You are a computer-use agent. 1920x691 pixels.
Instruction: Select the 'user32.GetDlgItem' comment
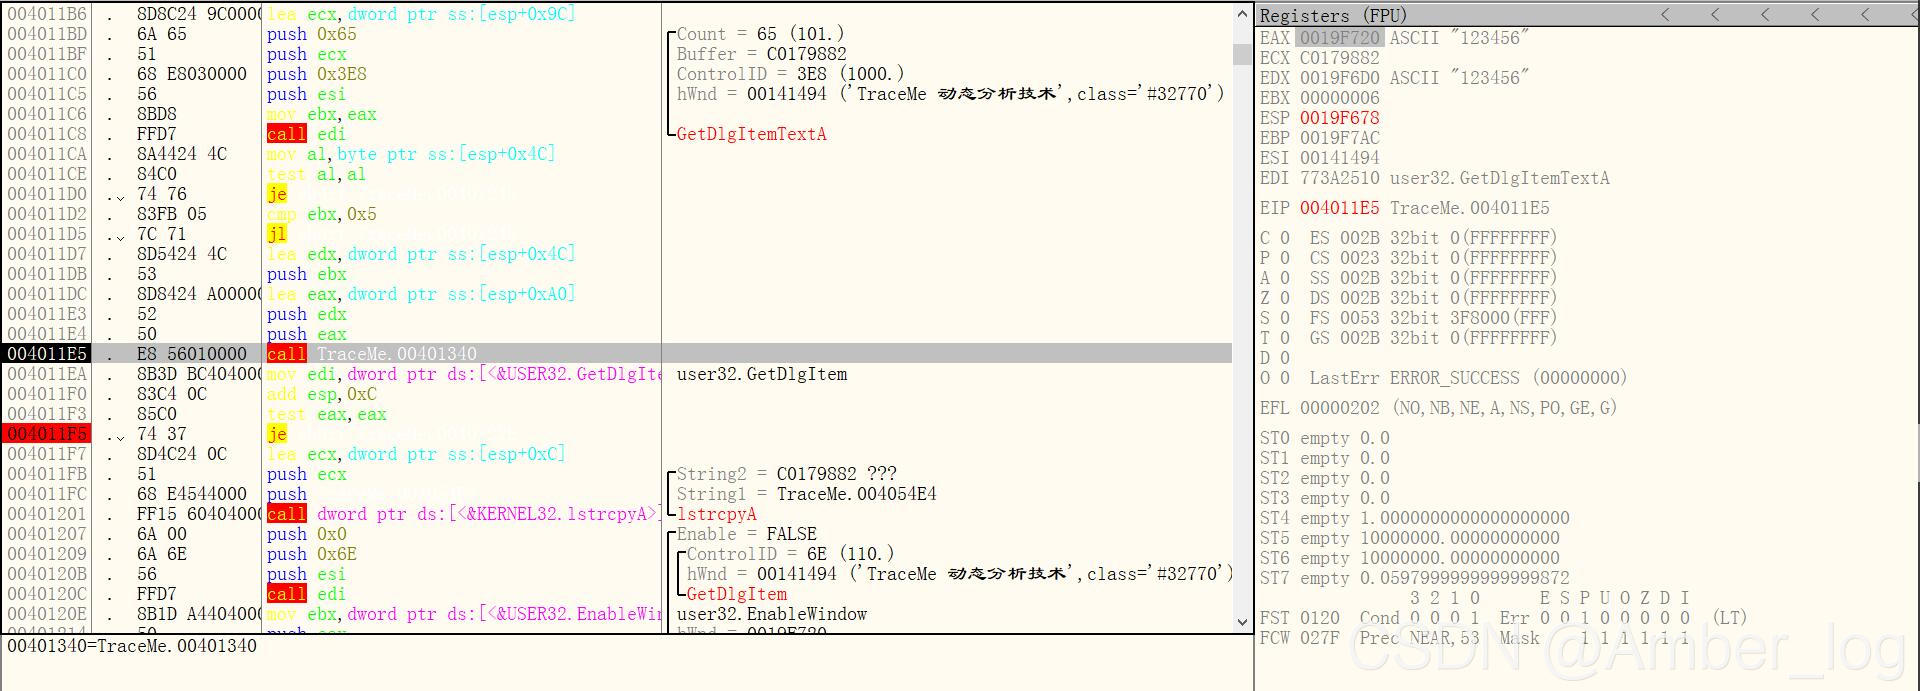[761, 374]
